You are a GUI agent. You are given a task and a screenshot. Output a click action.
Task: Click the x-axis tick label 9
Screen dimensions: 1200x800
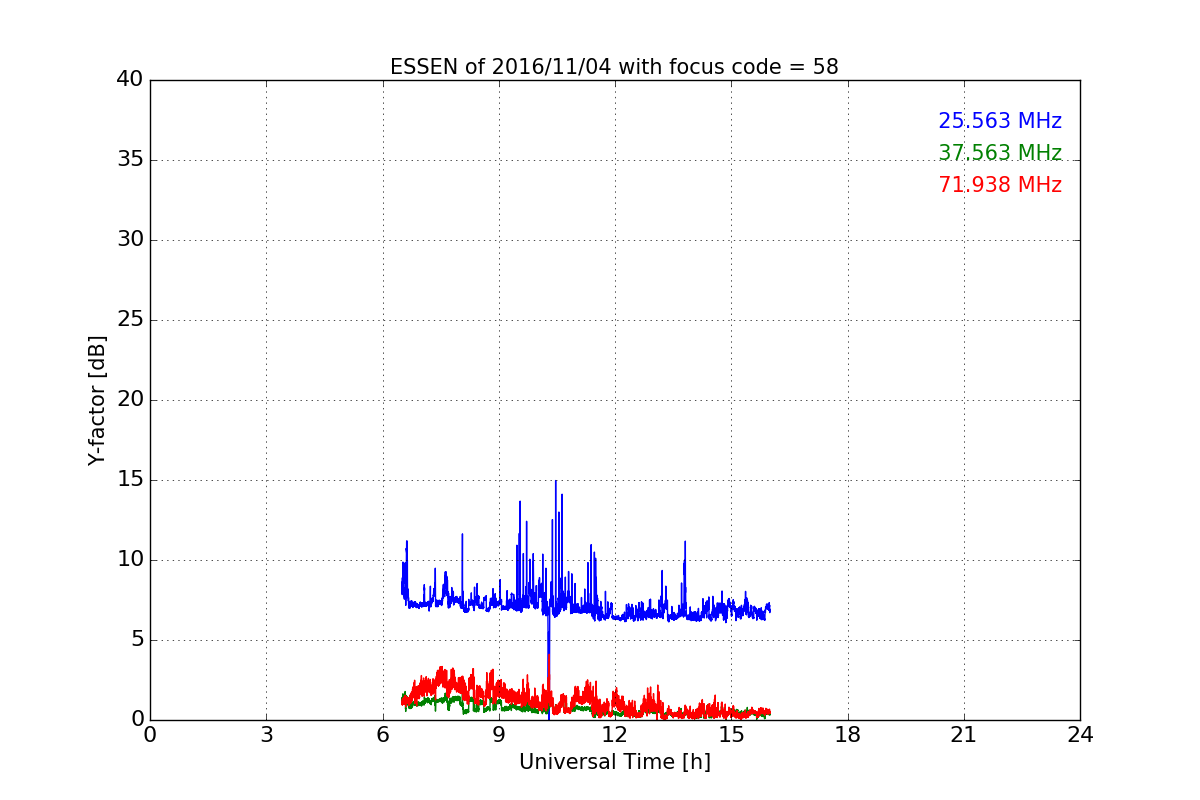[x=498, y=735]
